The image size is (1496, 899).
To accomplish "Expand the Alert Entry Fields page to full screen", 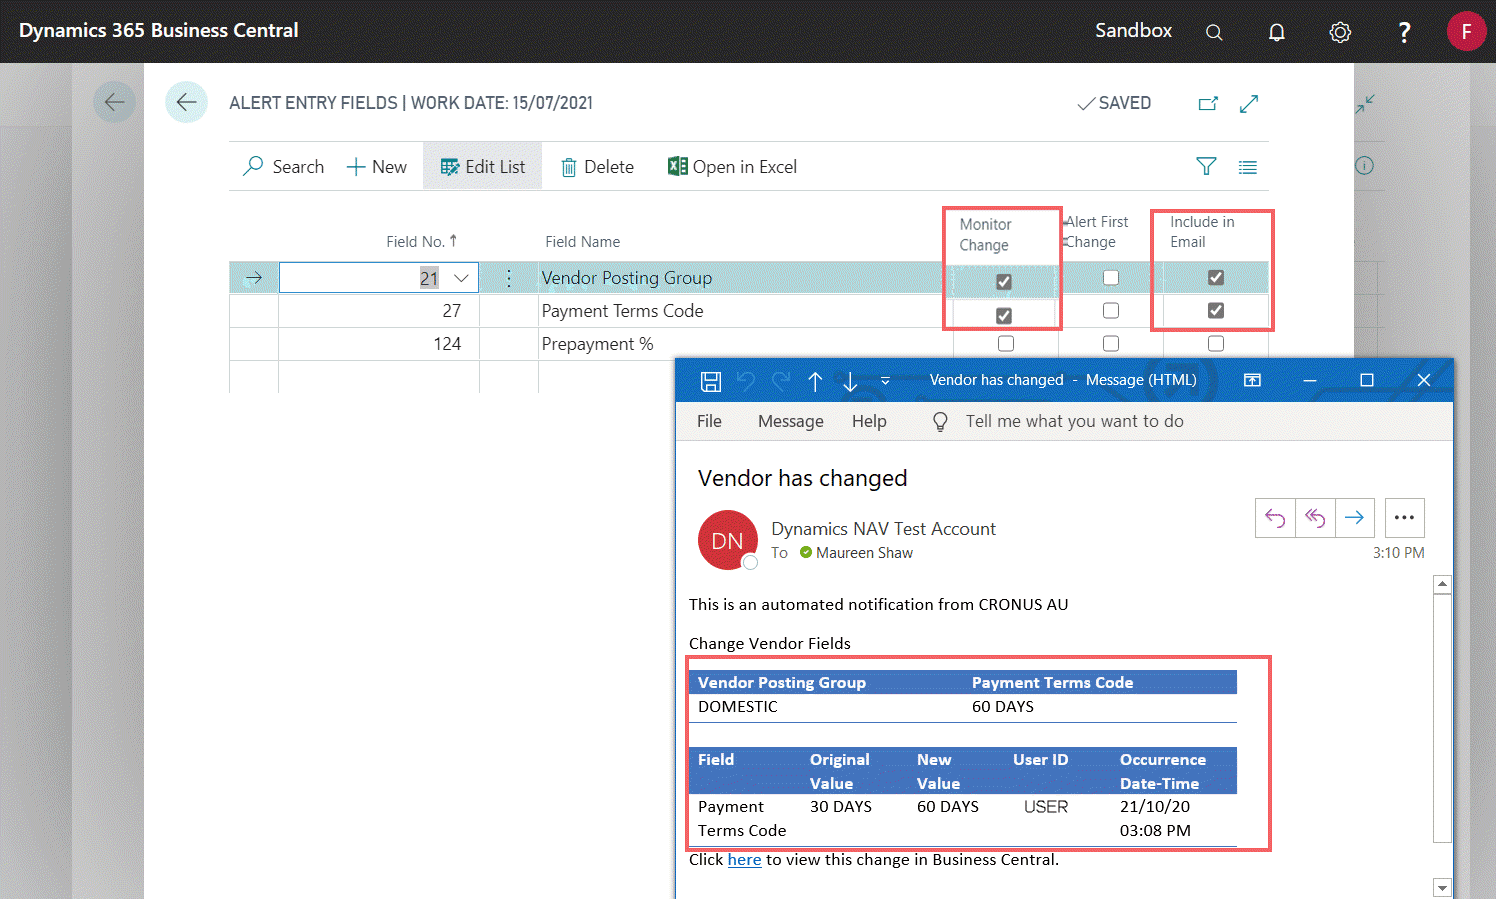I will 1249,103.
